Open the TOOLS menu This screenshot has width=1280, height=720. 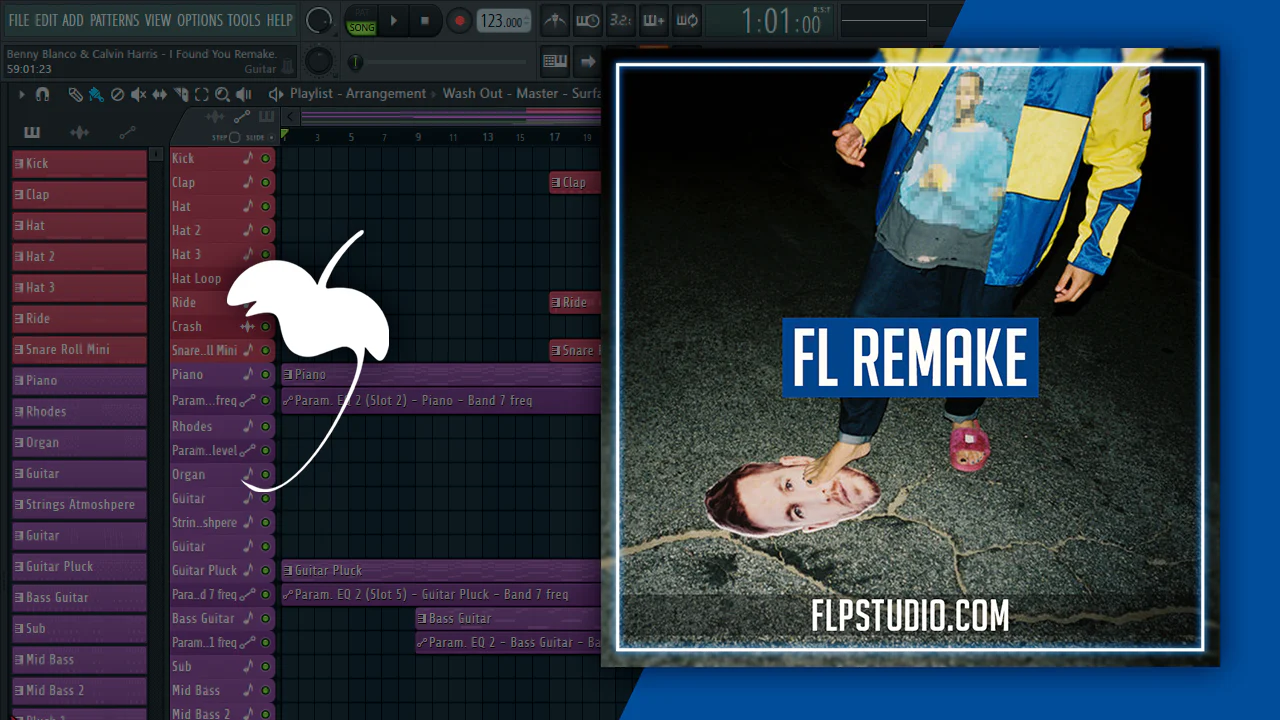click(x=244, y=20)
